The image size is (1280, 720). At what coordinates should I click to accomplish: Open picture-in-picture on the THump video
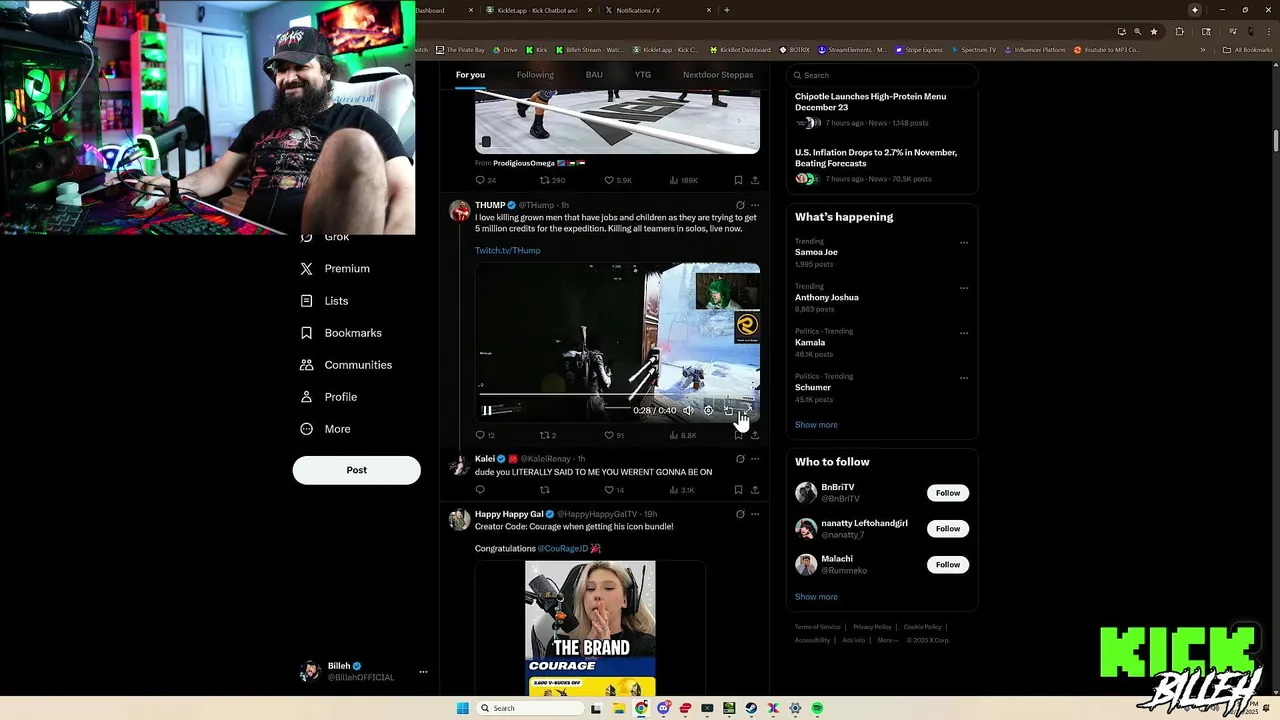(x=728, y=410)
